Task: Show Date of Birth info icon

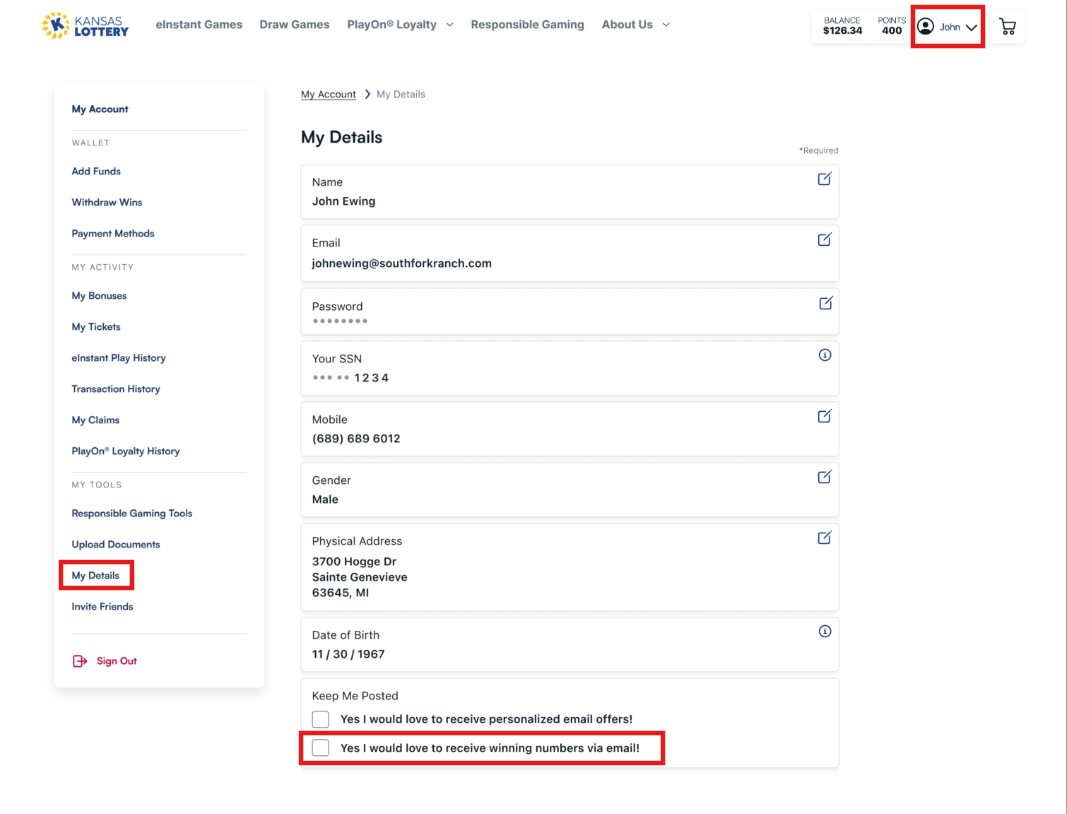Action: [x=825, y=631]
